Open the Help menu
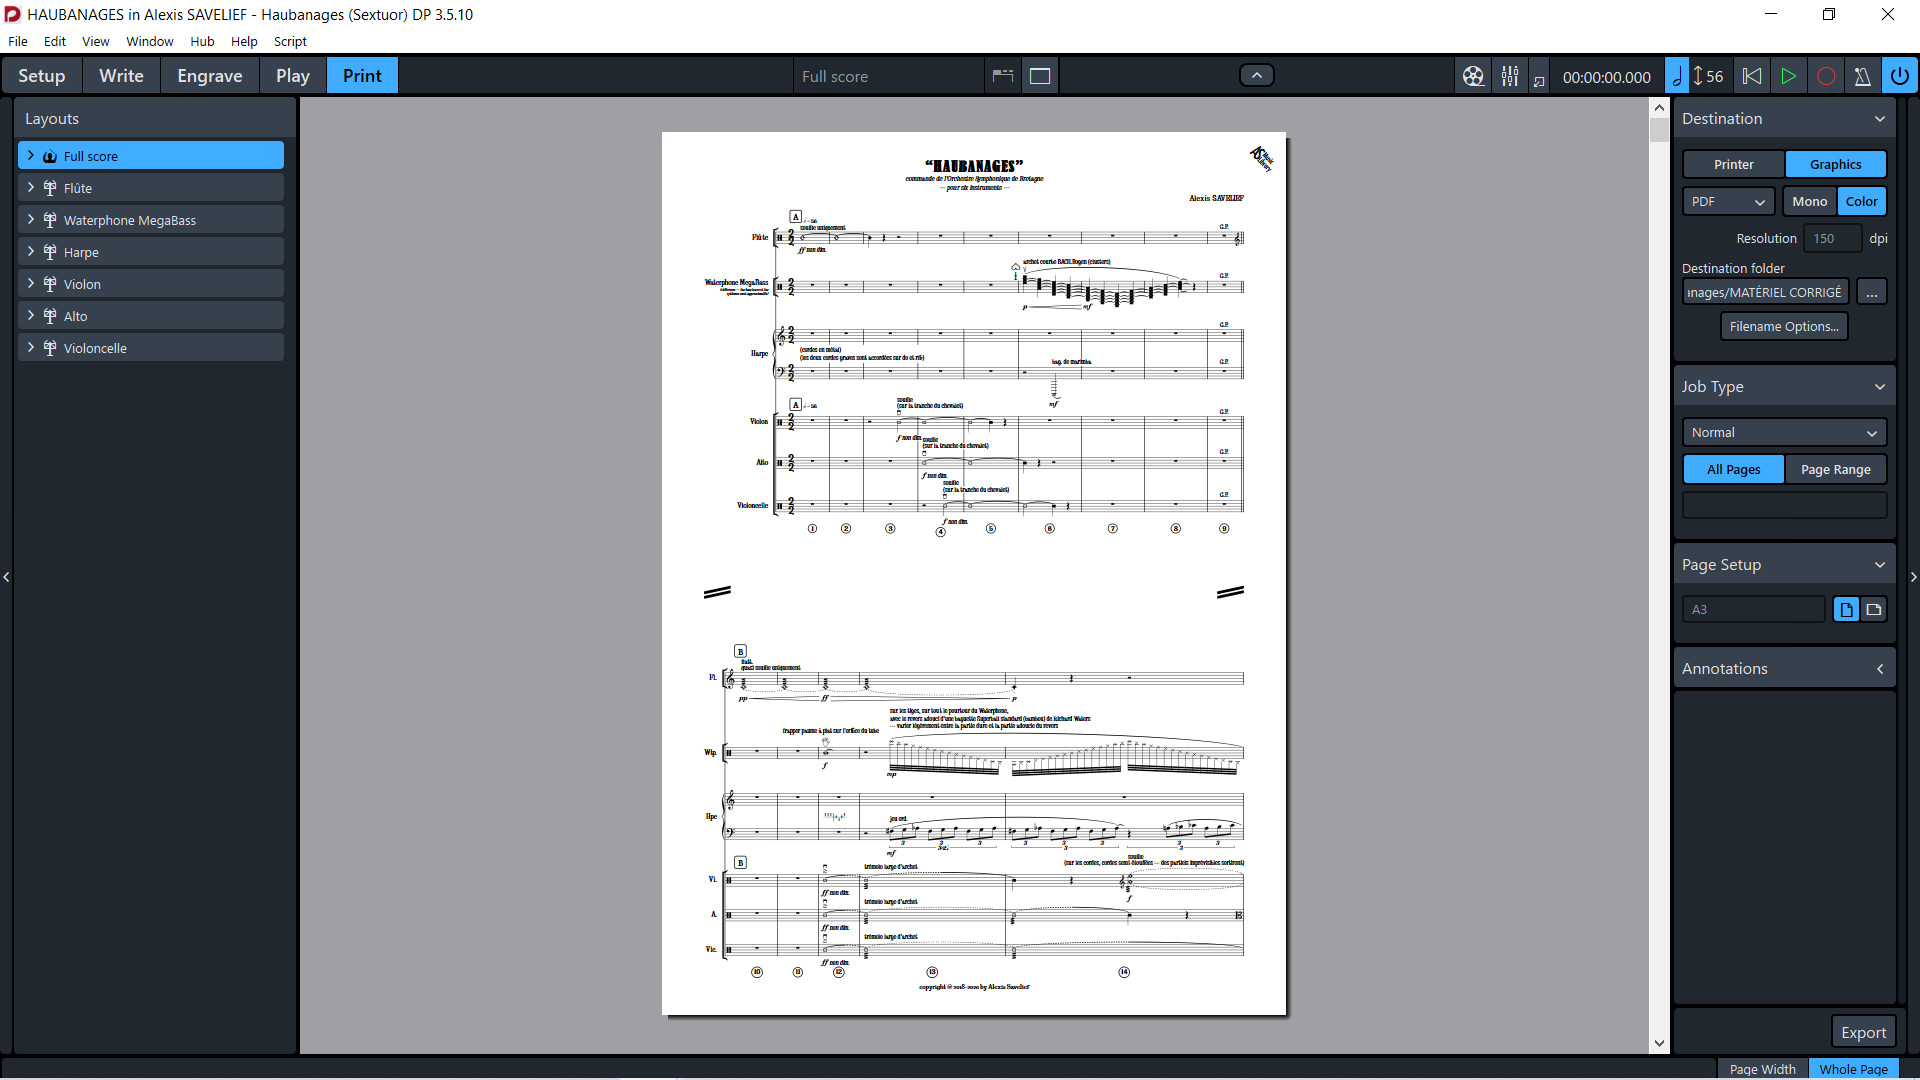1920x1080 pixels. pyautogui.click(x=244, y=41)
